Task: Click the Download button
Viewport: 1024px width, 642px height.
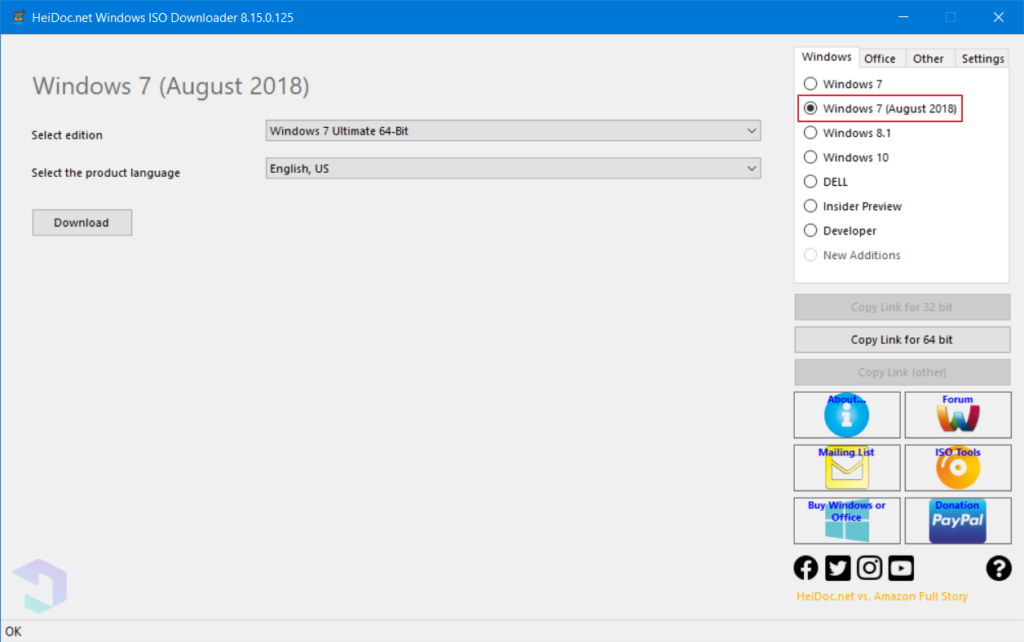Action: [81, 222]
